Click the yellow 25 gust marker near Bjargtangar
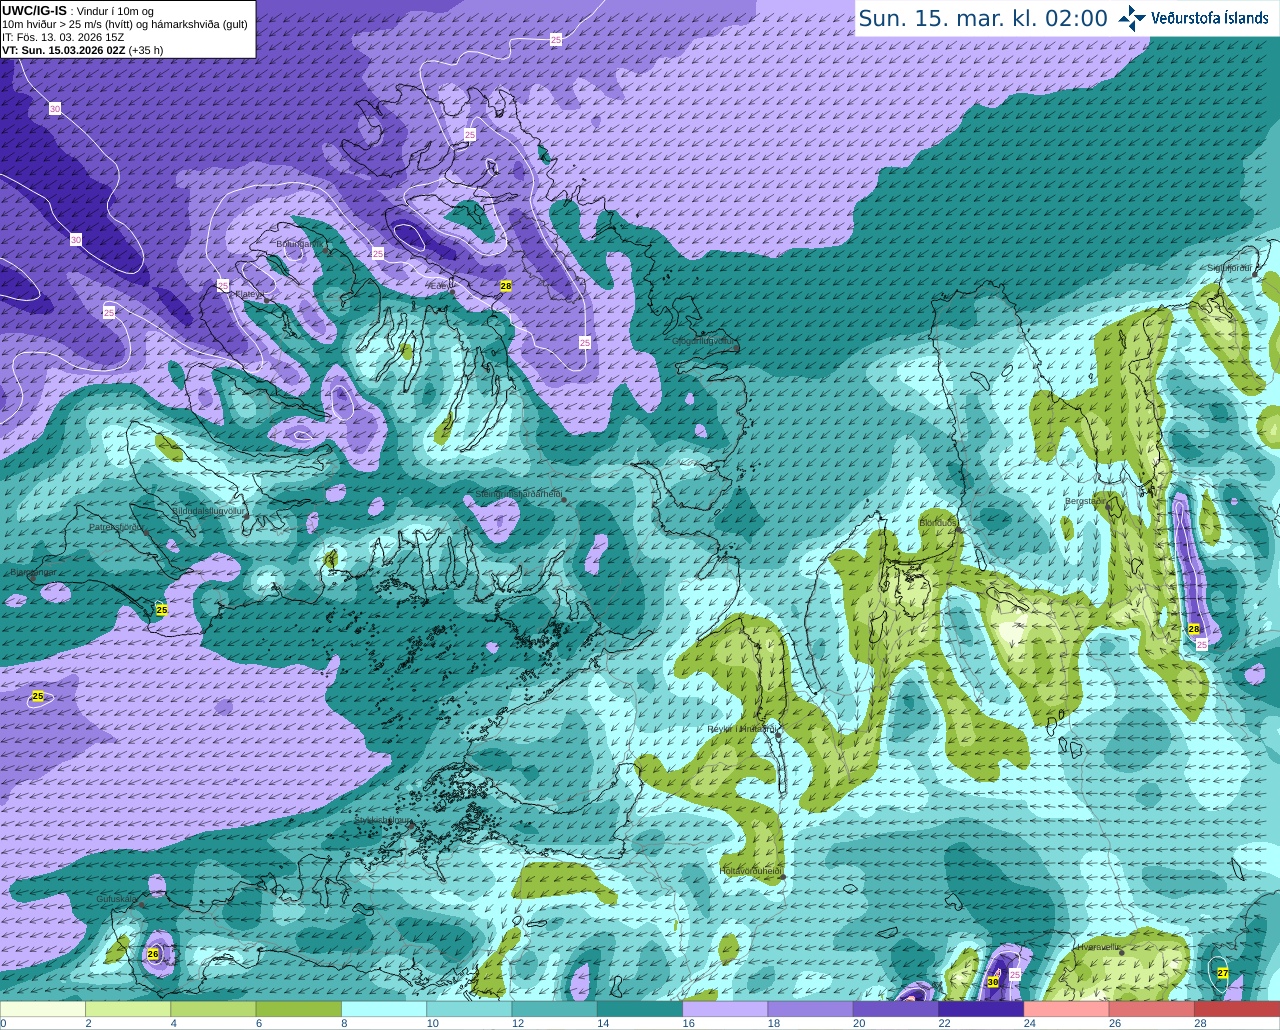This screenshot has width=1280, height=1030. 162,609
